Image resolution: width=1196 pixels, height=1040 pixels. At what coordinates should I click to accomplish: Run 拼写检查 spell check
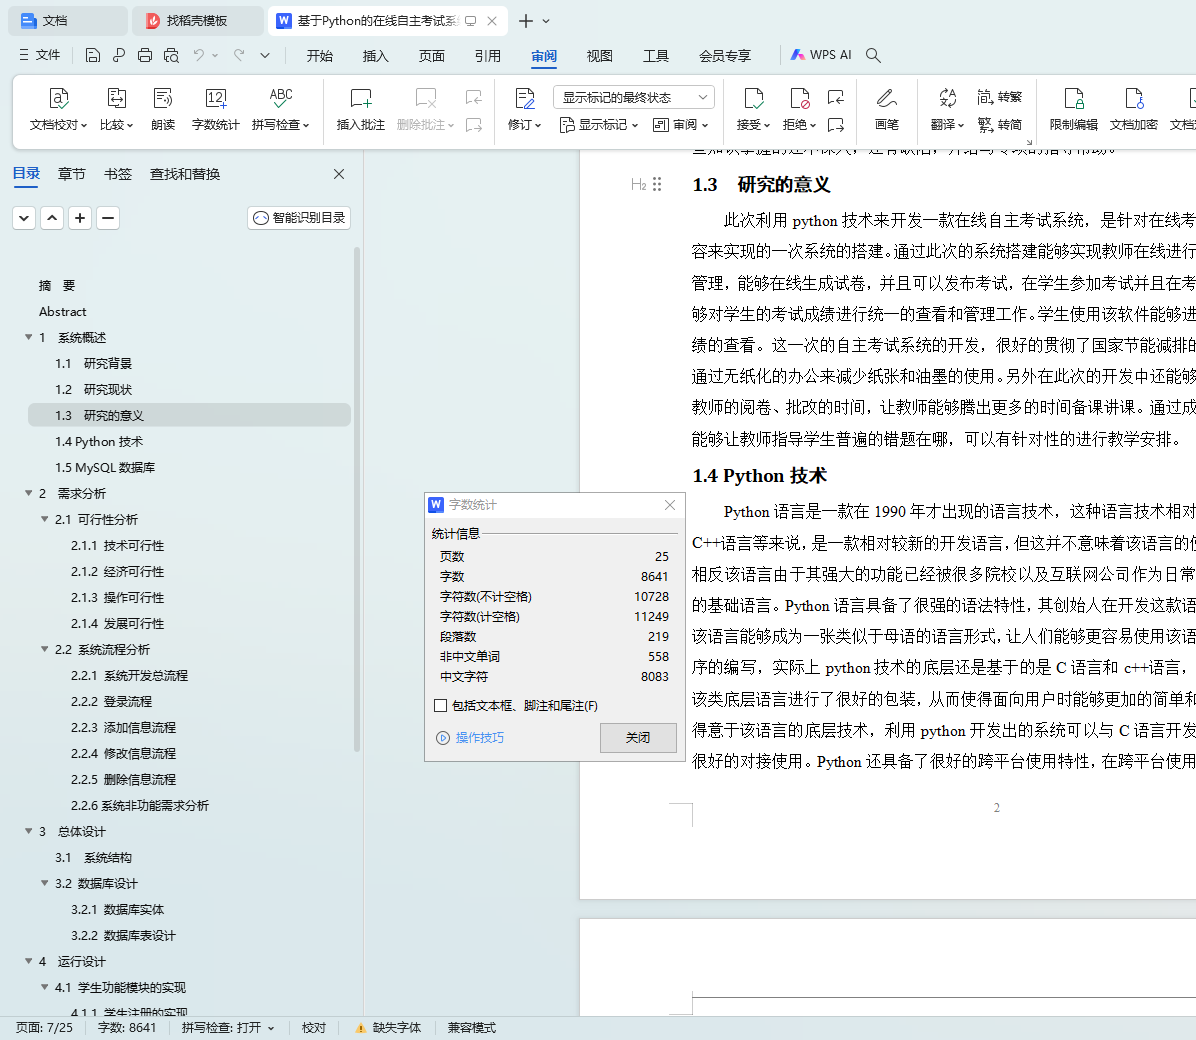click(281, 109)
